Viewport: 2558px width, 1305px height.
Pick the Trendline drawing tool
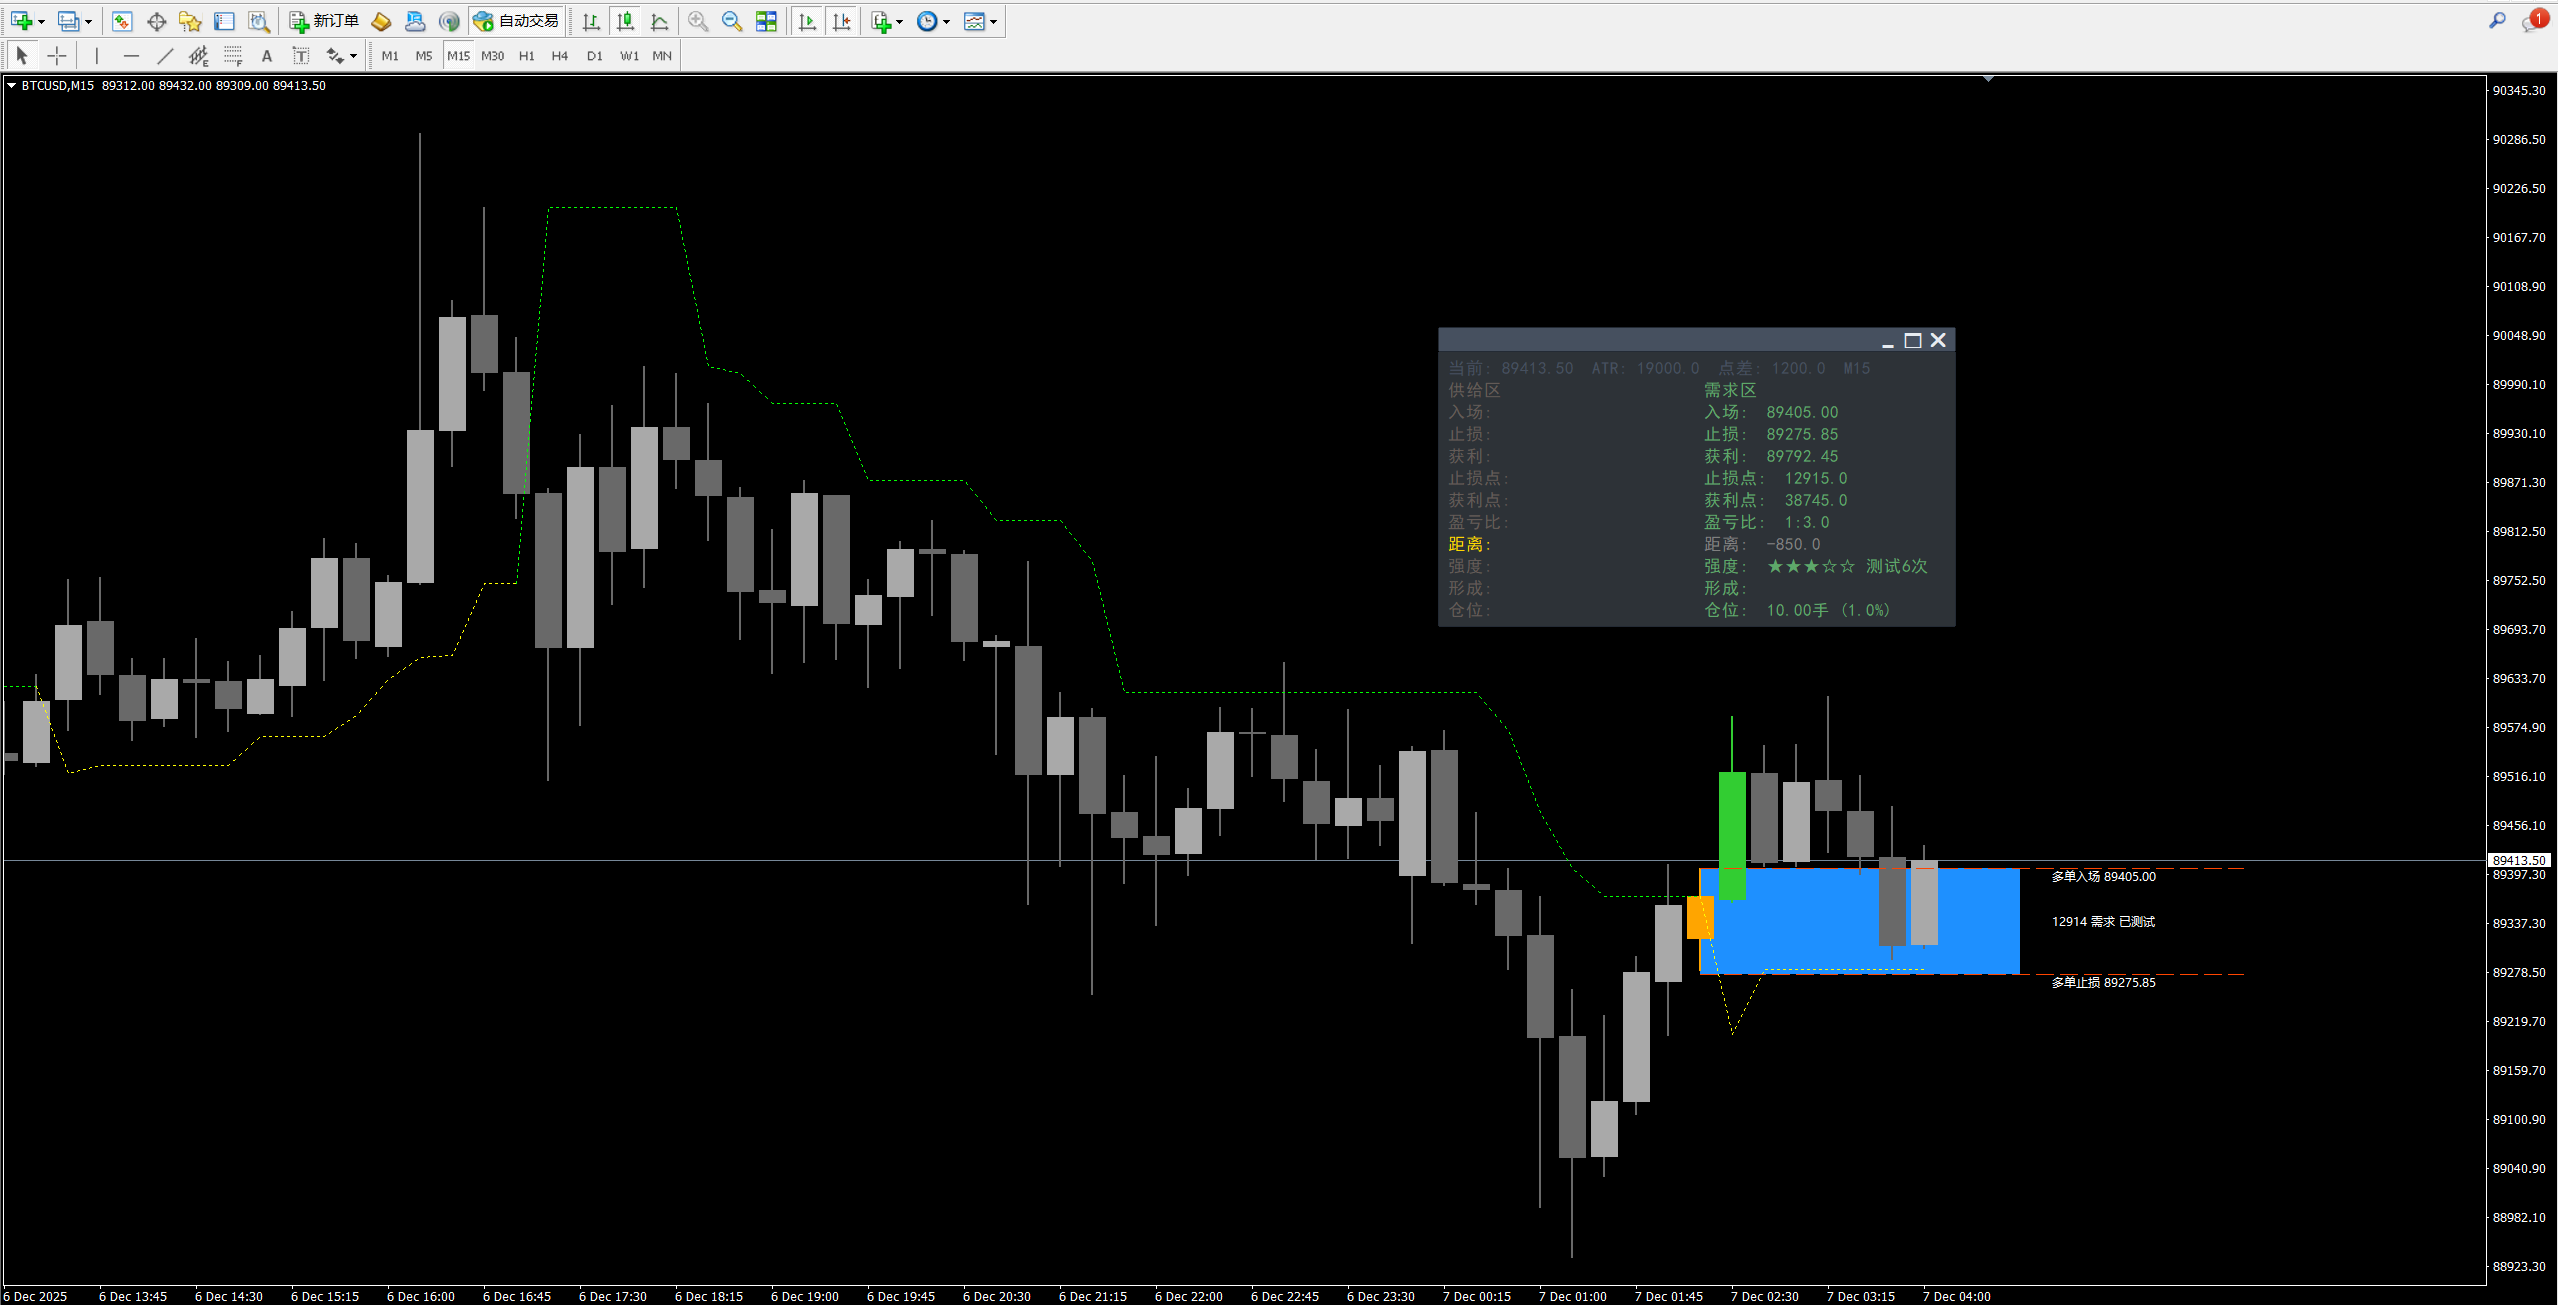click(165, 56)
